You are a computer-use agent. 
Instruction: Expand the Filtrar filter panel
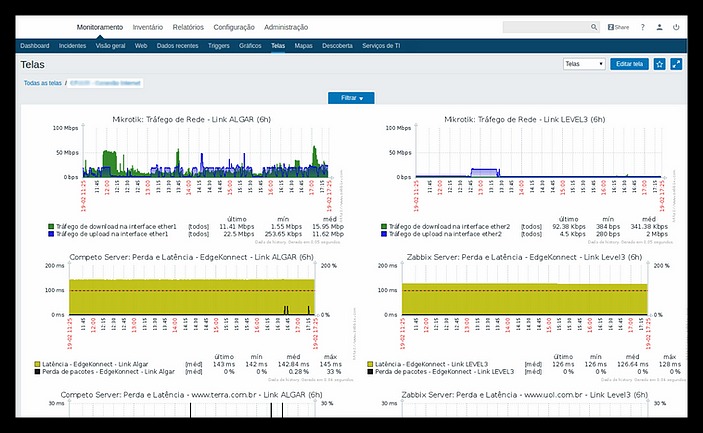pyautogui.click(x=351, y=97)
